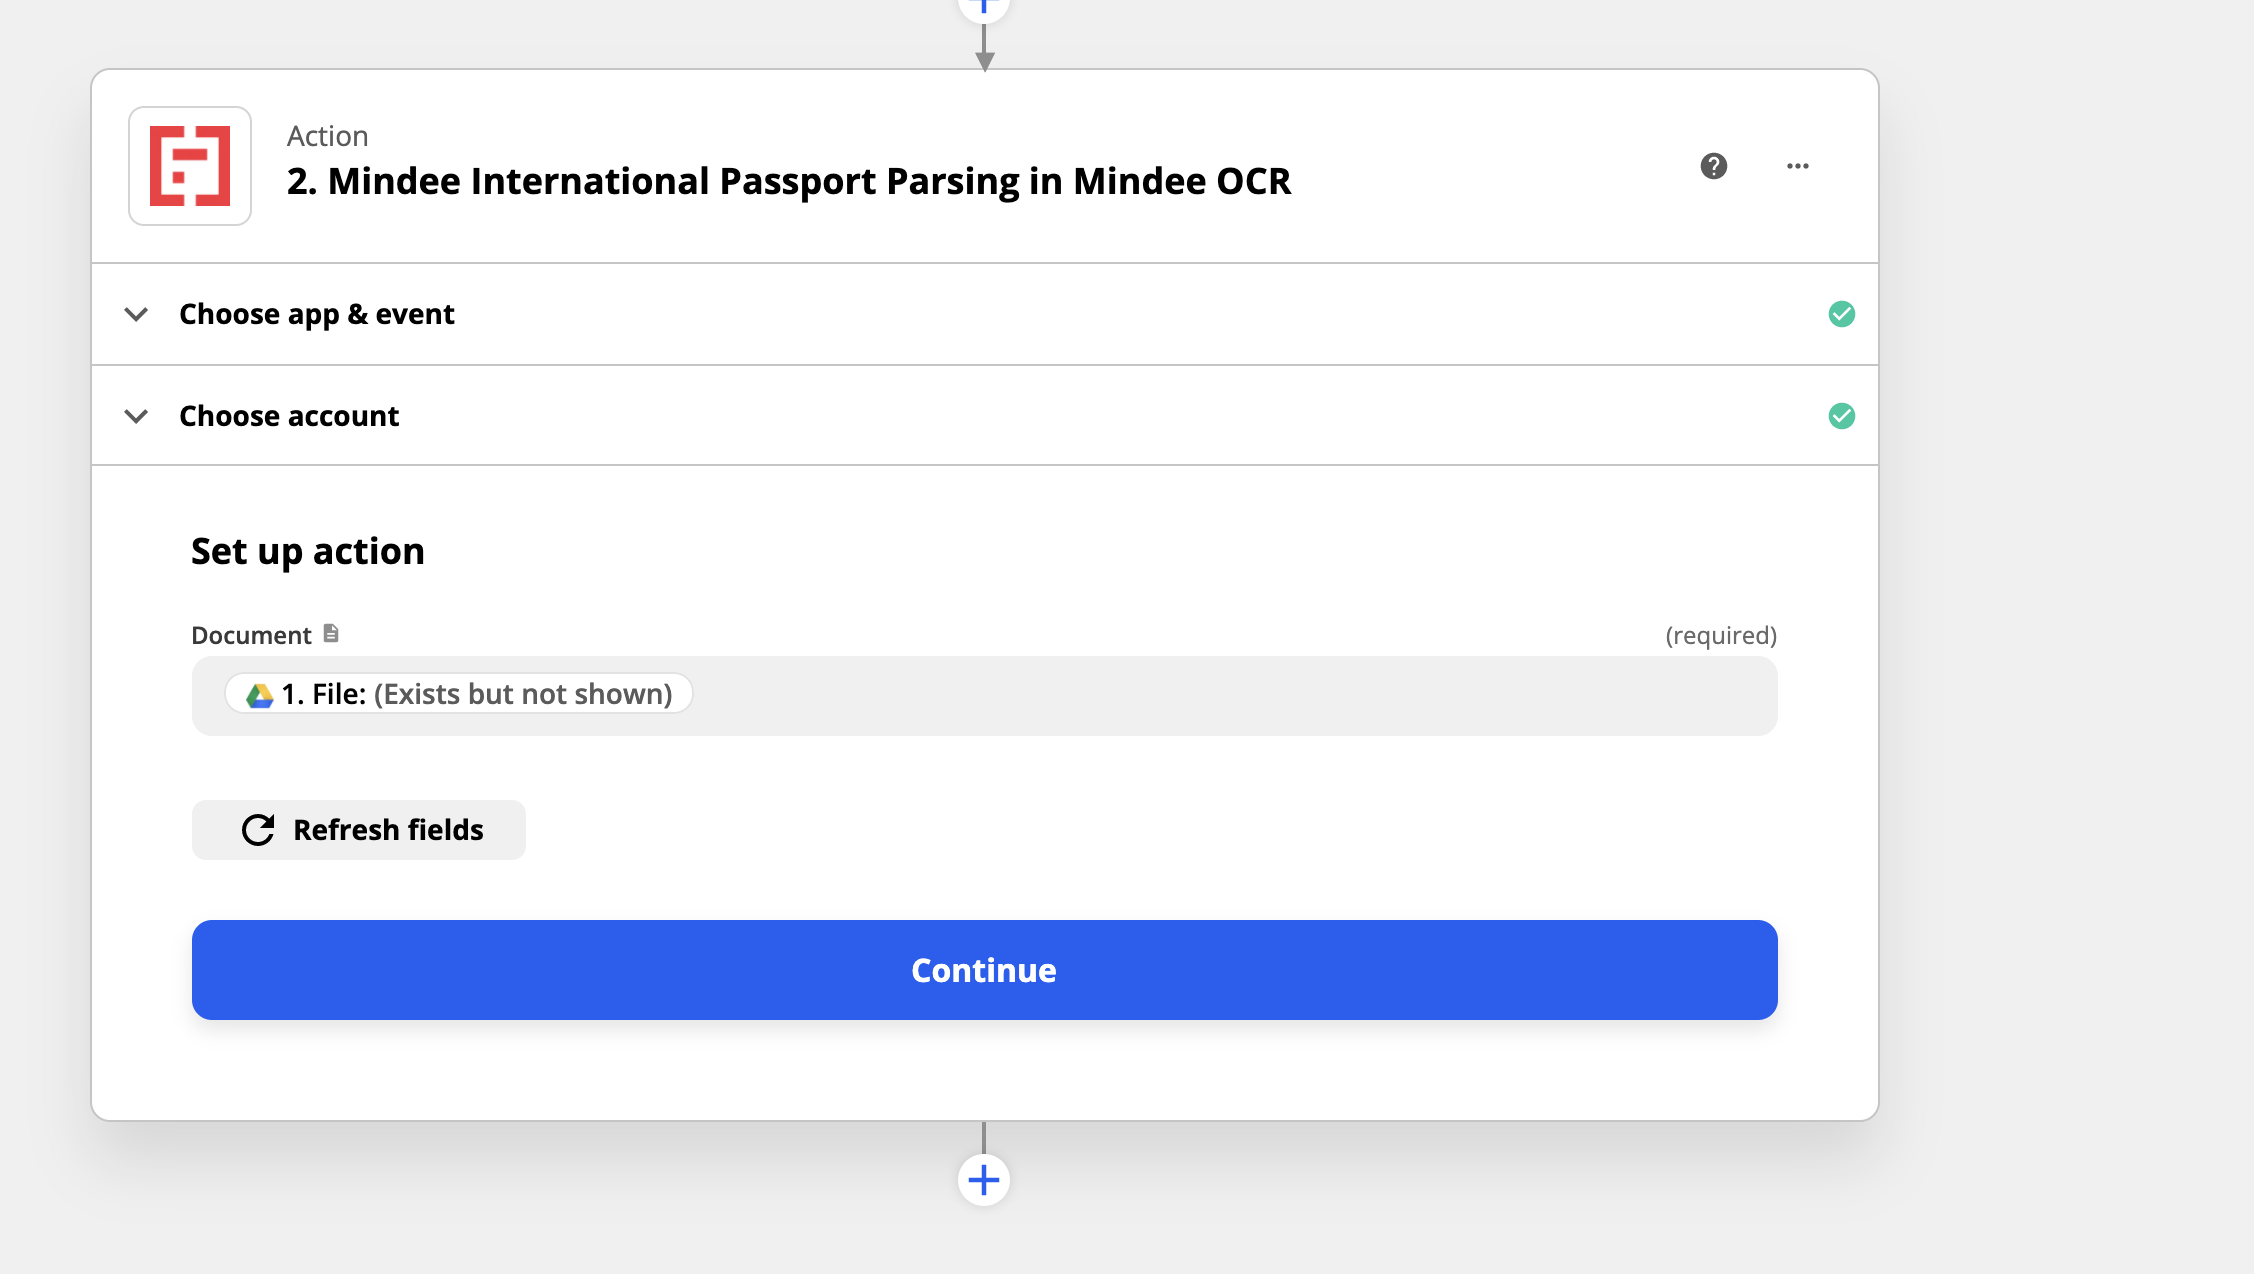The width and height of the screenshot is (2254, 1274).
Task: Click the step title Mindee International Passport Parsing
Action: pyautogui.click(x=788, y=181)
